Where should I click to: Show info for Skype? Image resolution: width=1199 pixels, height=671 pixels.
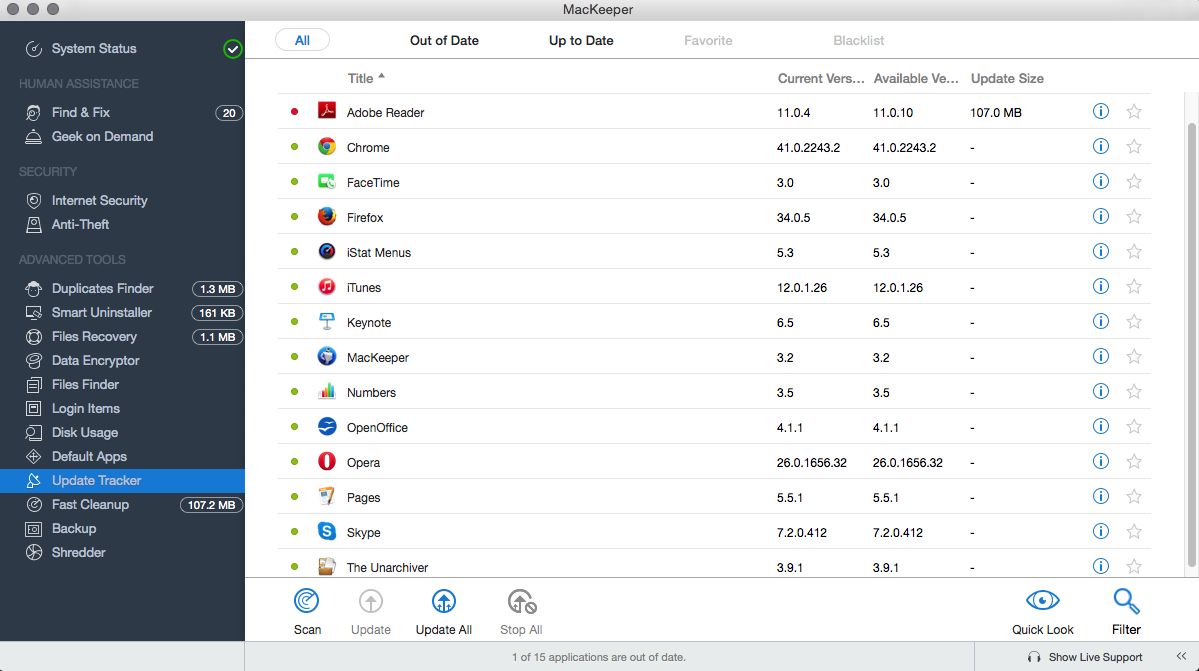1100,532
